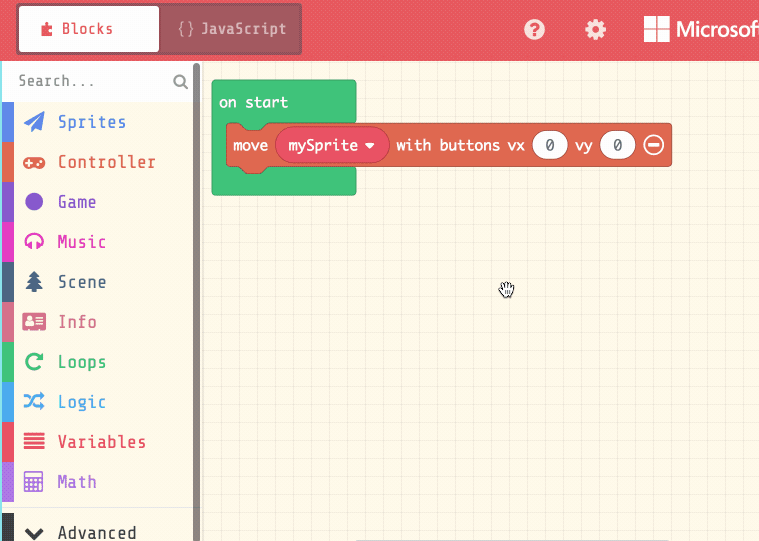Click the Scene tree icon
The height and width of the screenshot is (541, 759).
click(34, 282)
